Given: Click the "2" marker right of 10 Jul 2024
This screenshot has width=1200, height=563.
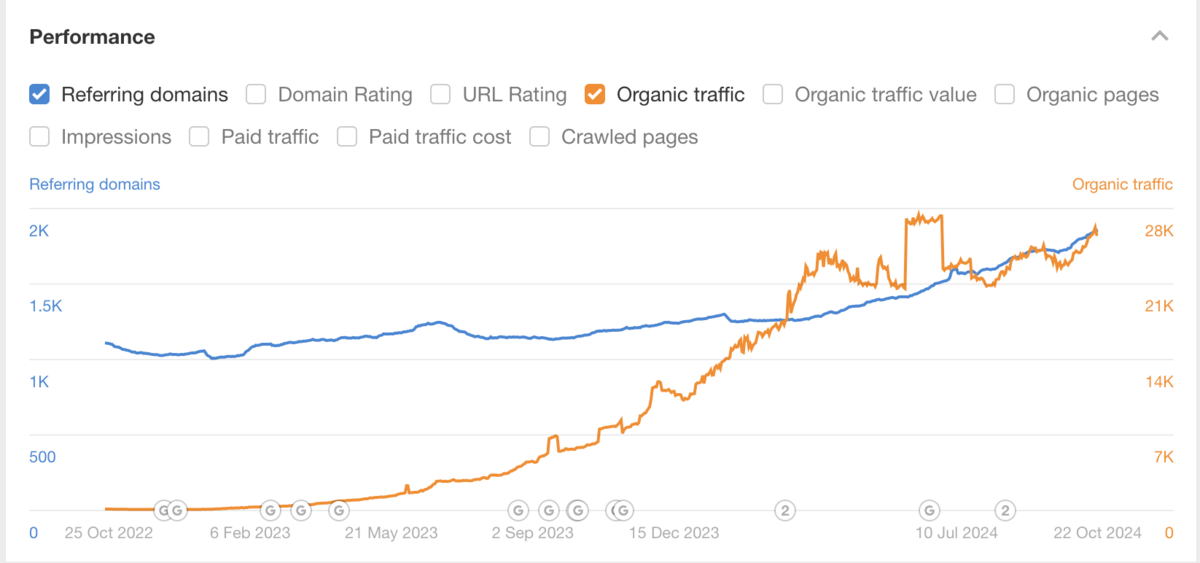Looking at the screenshot, I should 1006,510.
